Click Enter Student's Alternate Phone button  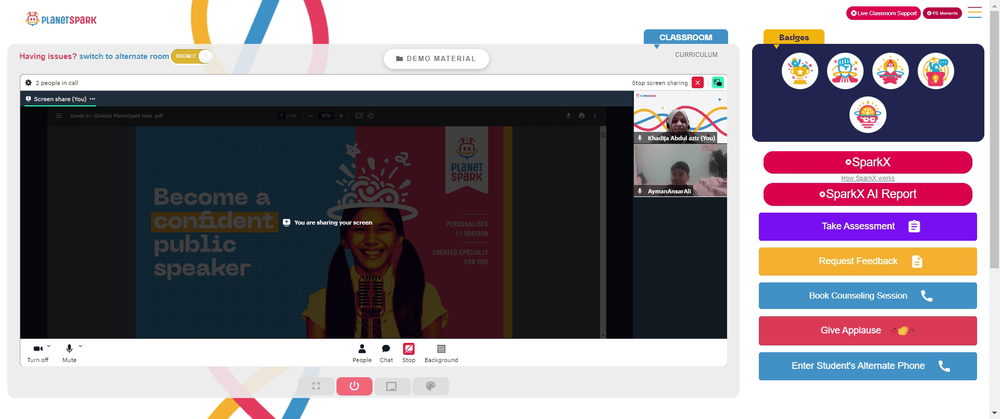(x=867, y=366)
